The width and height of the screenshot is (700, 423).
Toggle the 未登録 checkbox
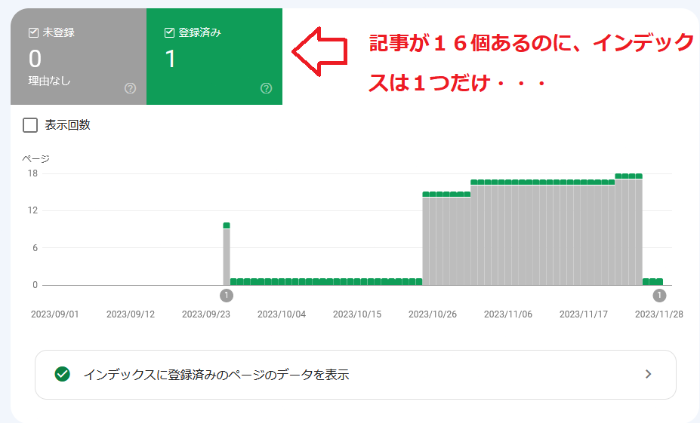coord(33,33)
